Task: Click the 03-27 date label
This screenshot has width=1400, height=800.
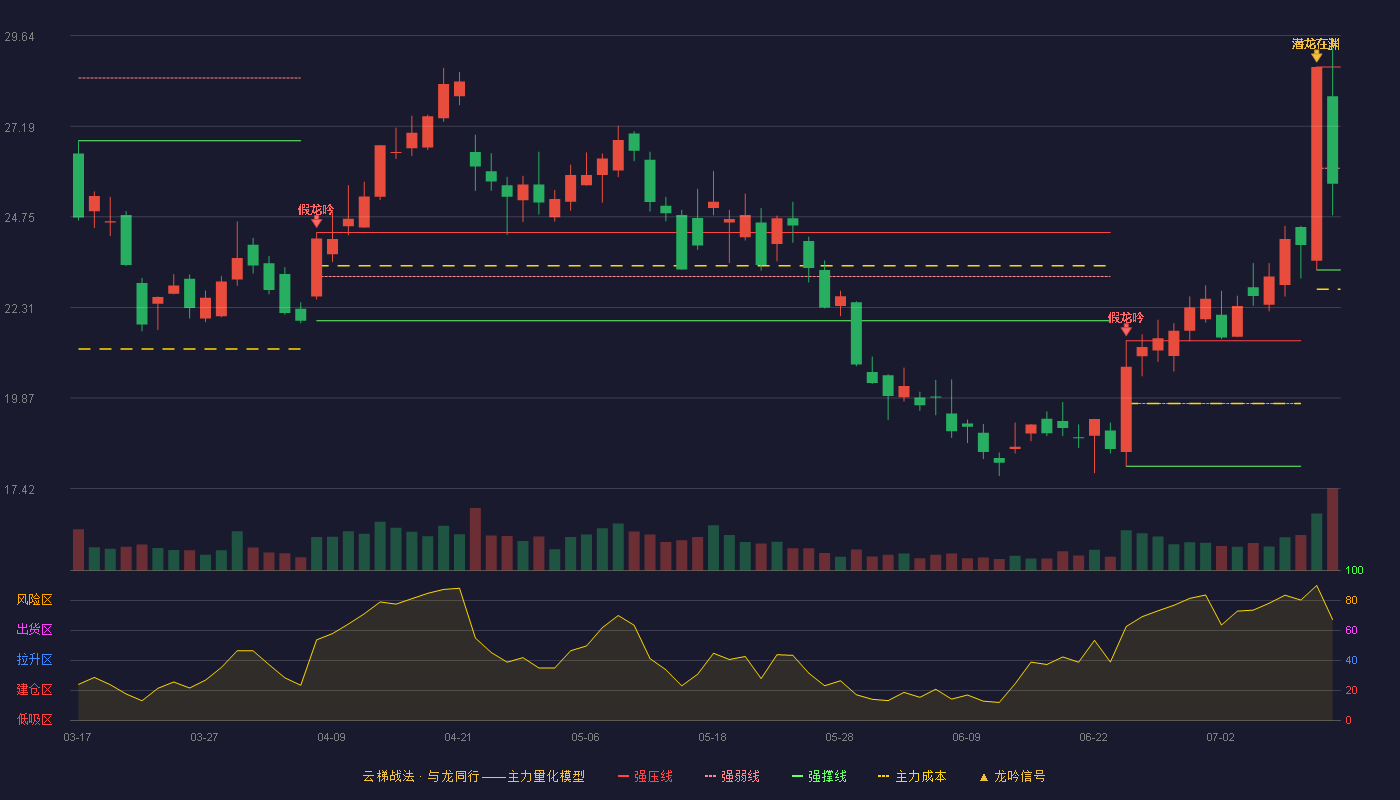Action: pos(204,737)
